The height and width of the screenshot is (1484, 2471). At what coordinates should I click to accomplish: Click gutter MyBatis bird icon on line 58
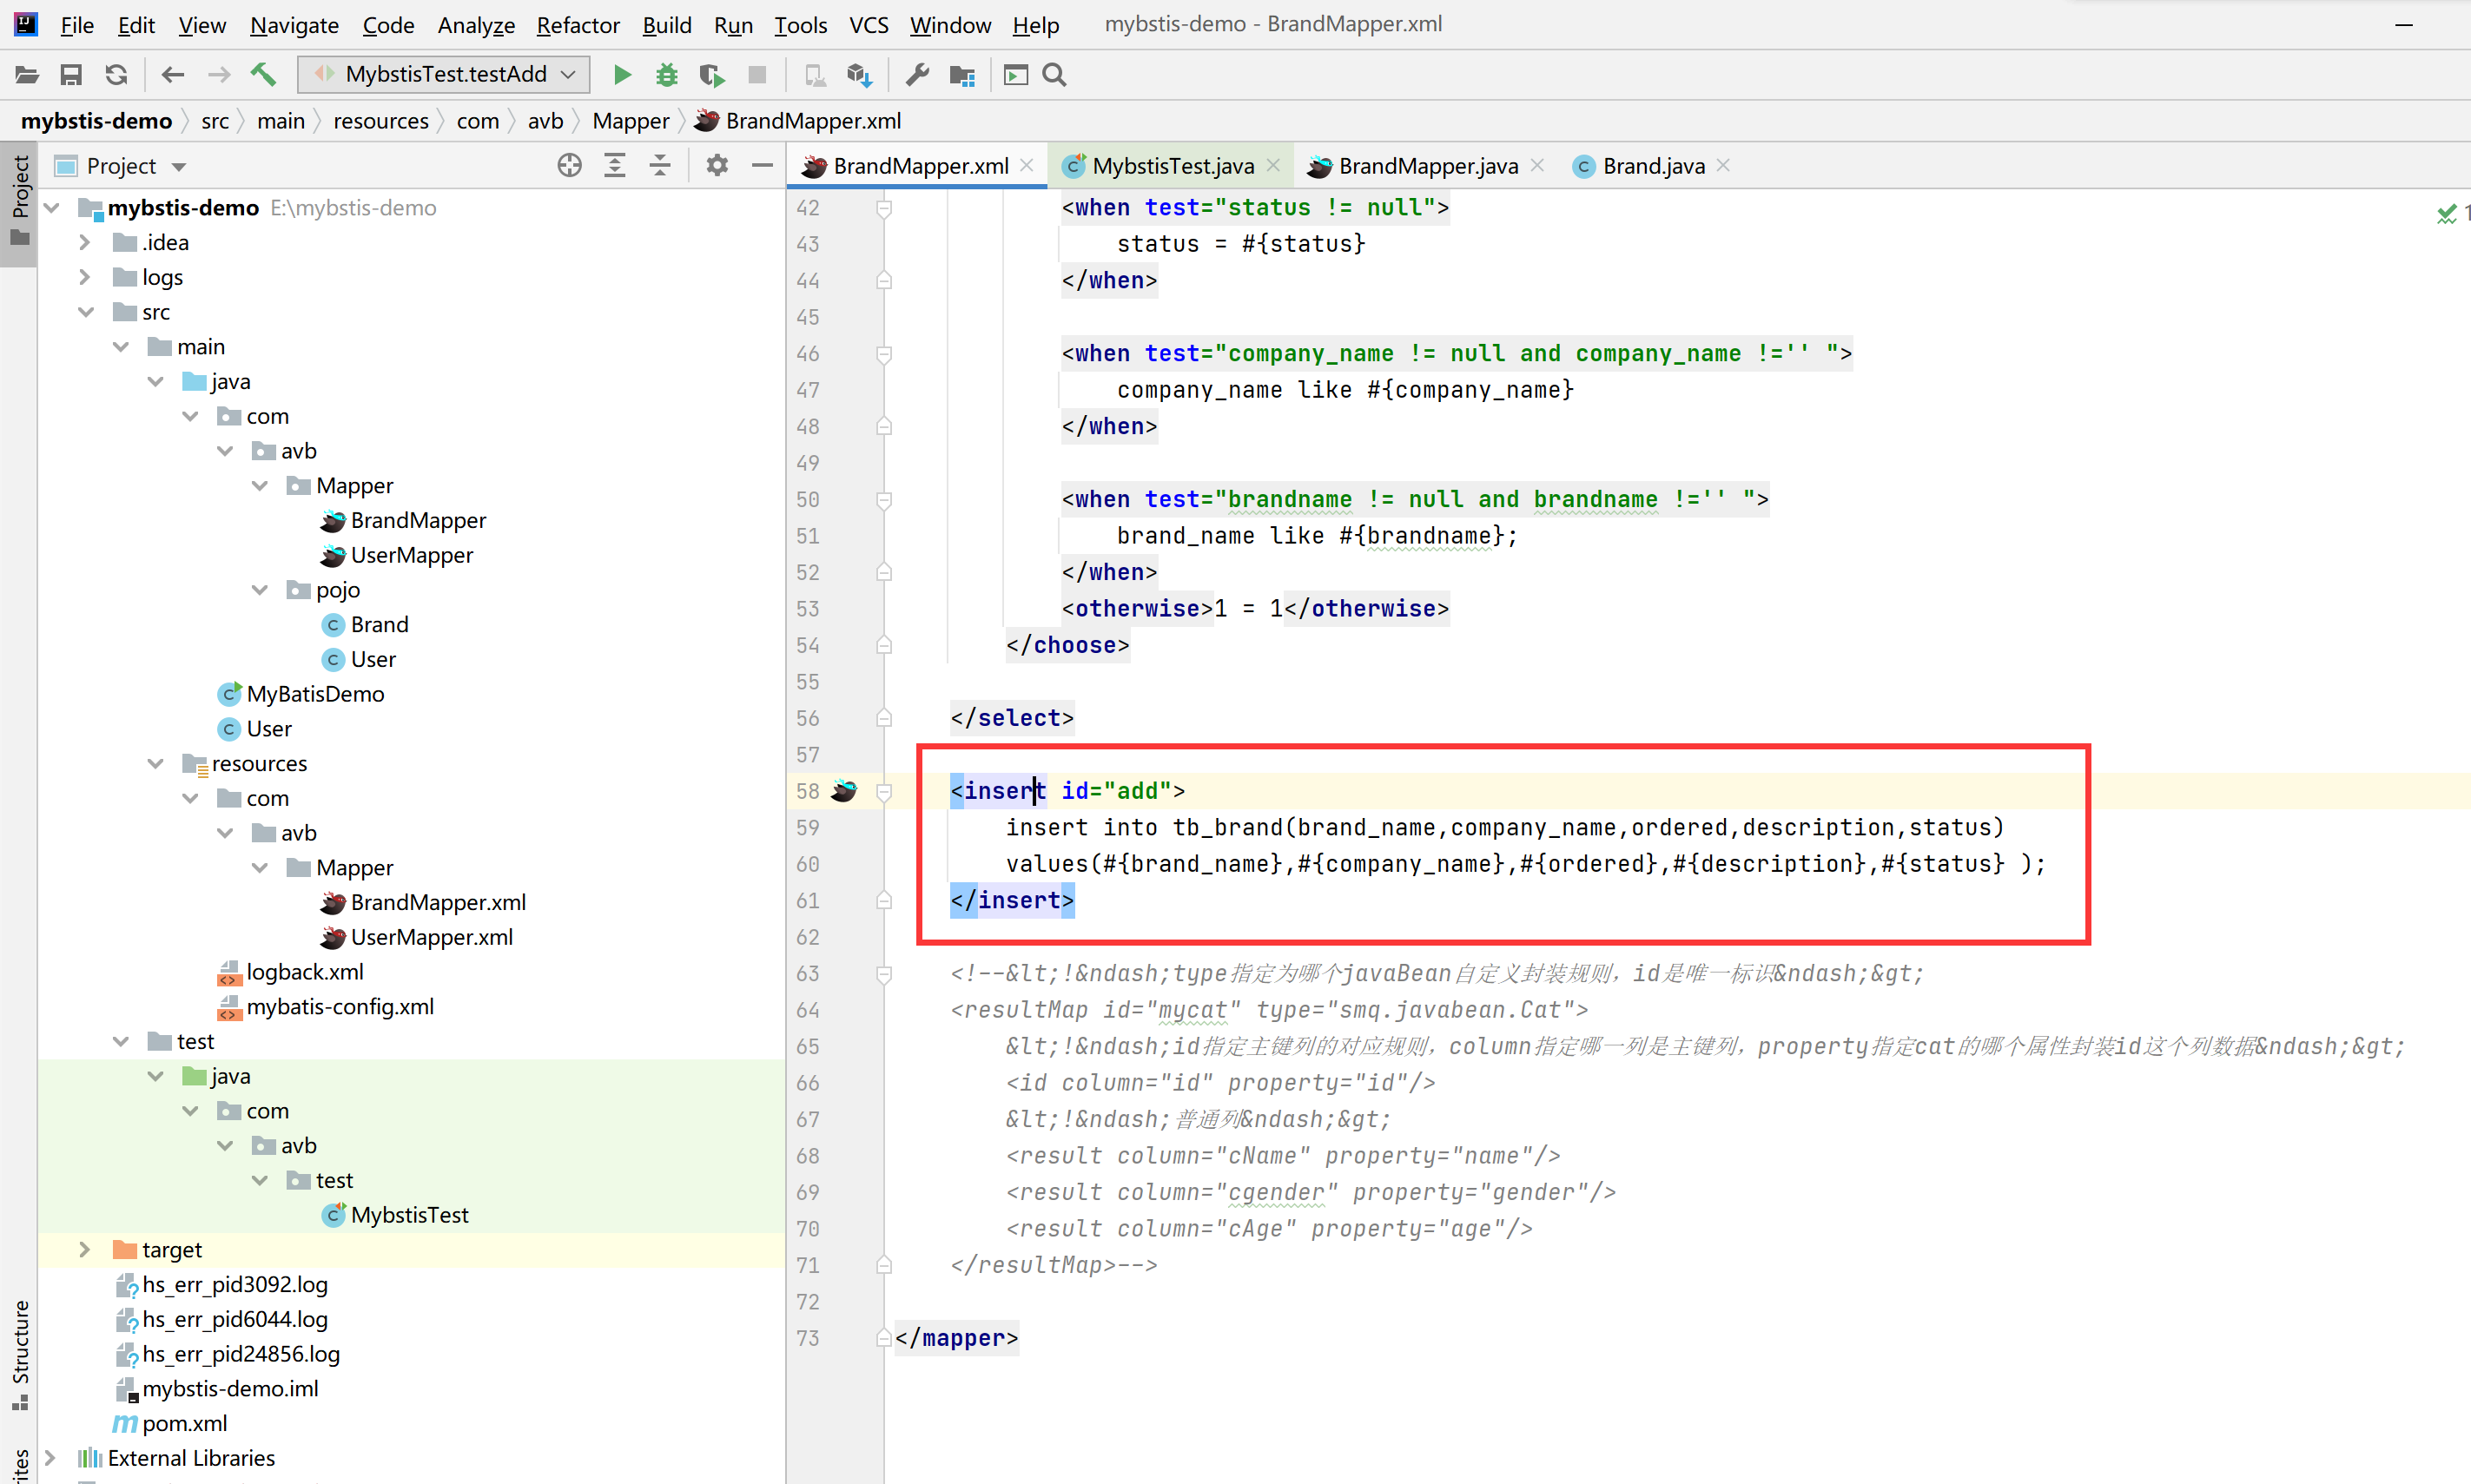(844, 791)
